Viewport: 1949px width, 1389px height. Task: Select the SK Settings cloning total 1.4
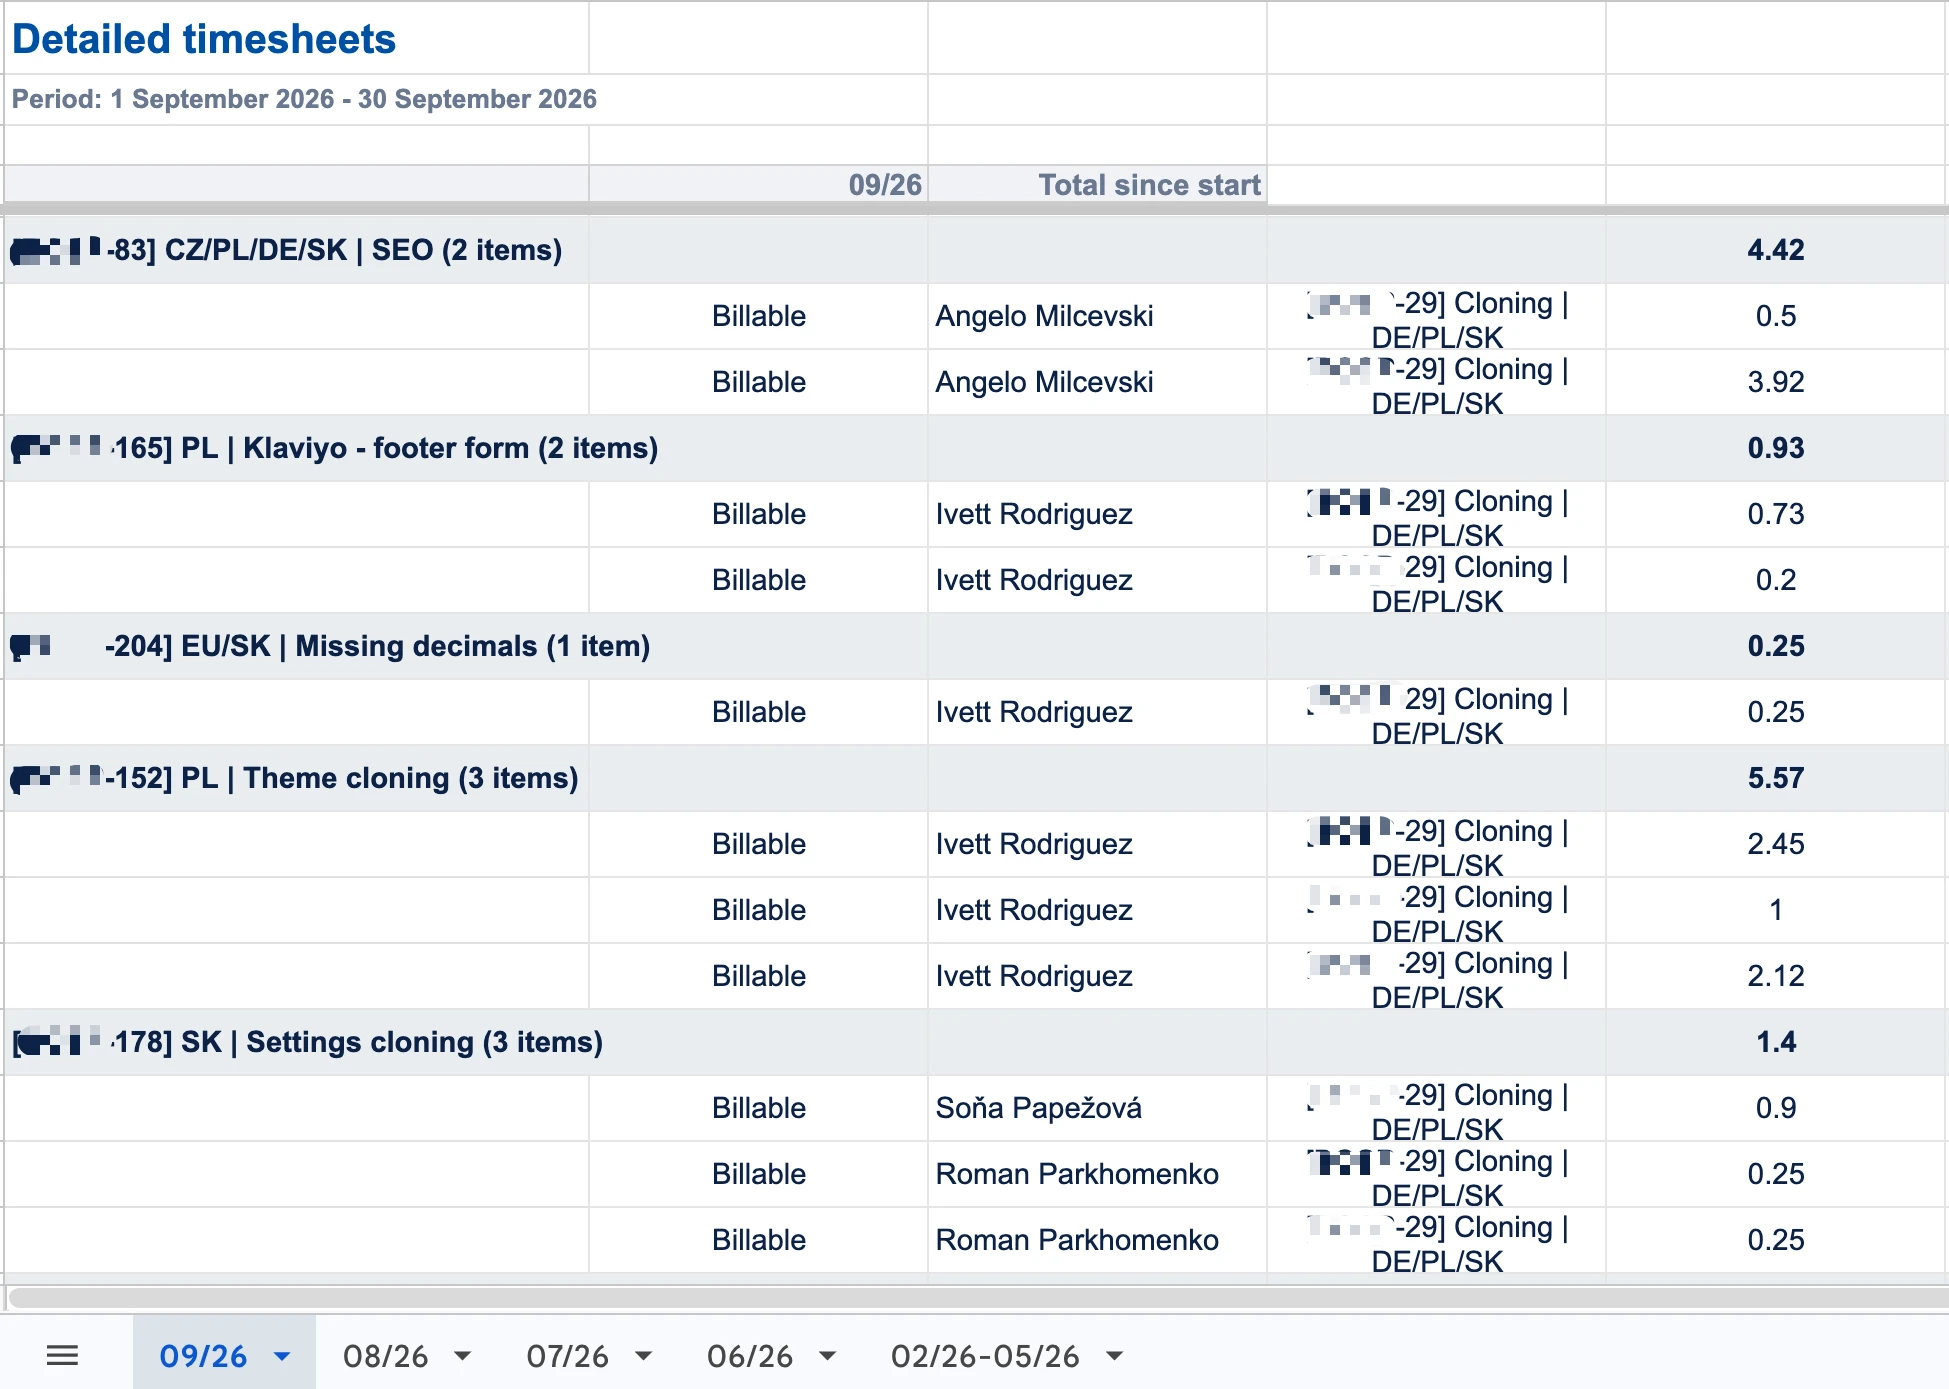click(x=1775, y=1042)
